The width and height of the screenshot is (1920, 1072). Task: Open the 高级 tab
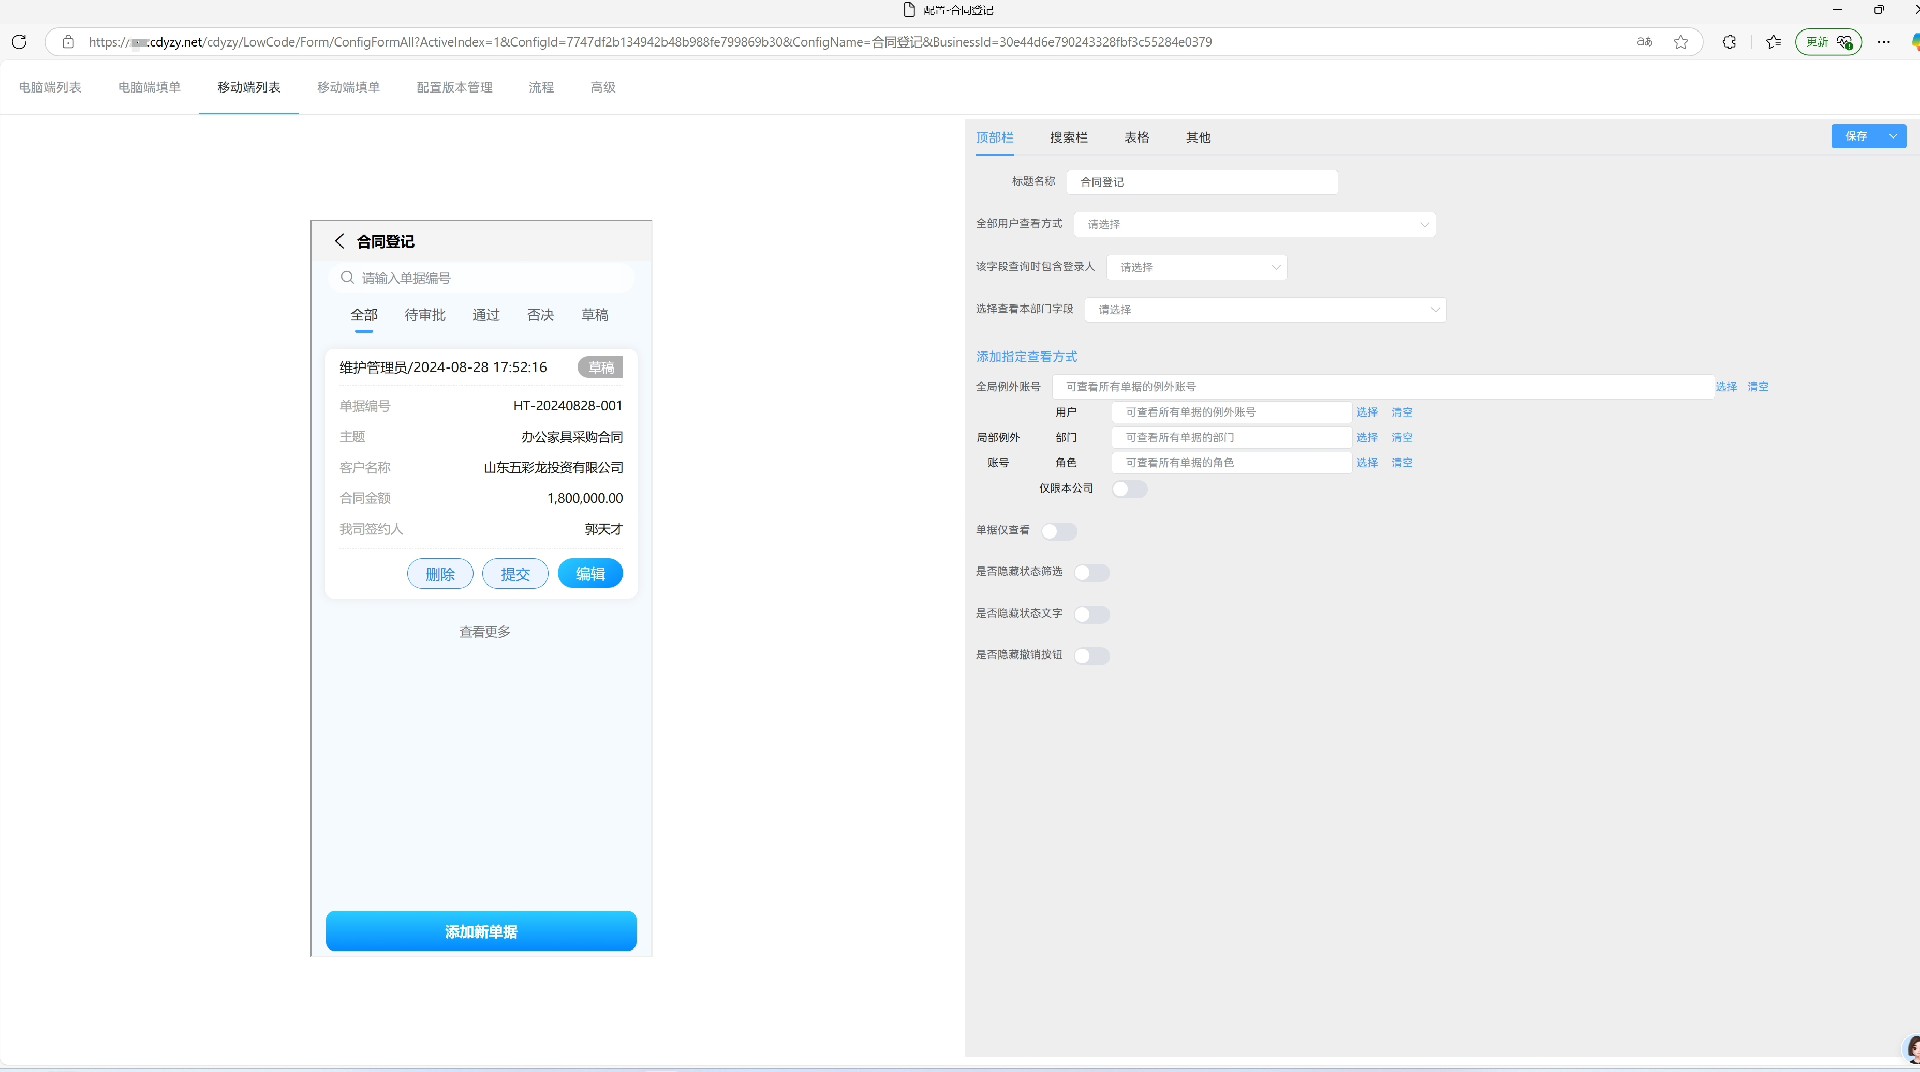(603, 88)
